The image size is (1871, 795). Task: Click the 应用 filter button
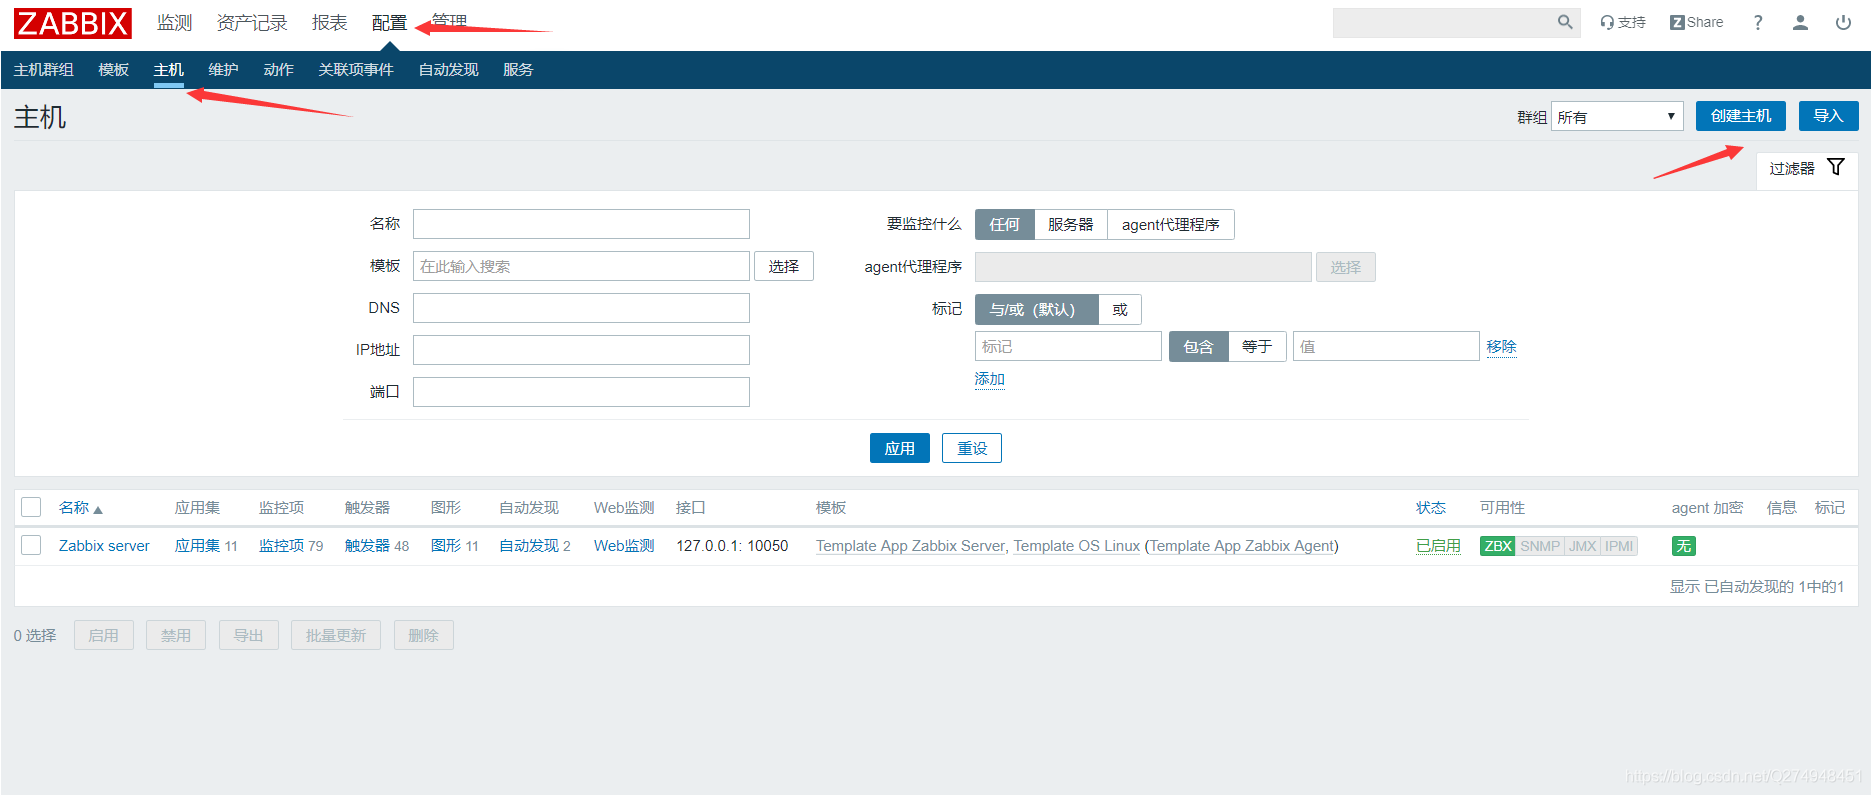[900, 448]
